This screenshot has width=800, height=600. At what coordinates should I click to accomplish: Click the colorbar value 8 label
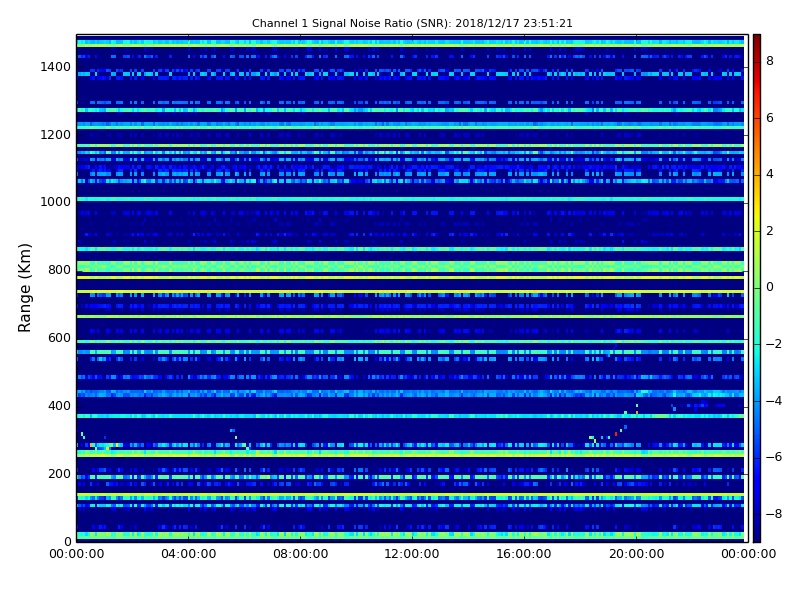(770, 61)
